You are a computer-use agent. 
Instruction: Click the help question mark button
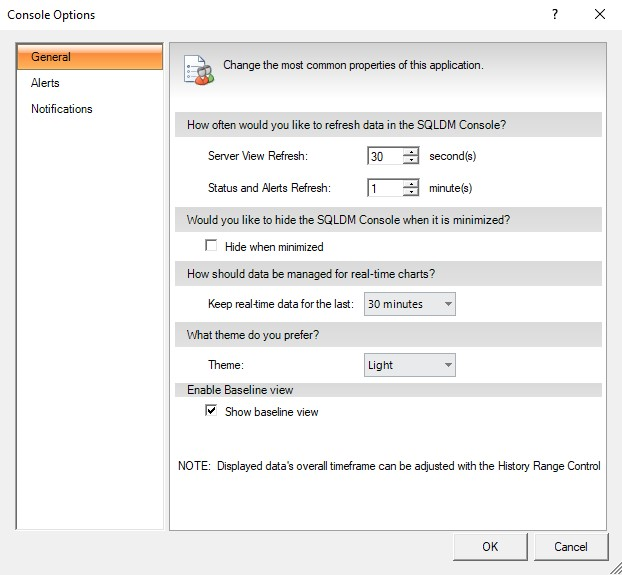click(x=555, y=14)
